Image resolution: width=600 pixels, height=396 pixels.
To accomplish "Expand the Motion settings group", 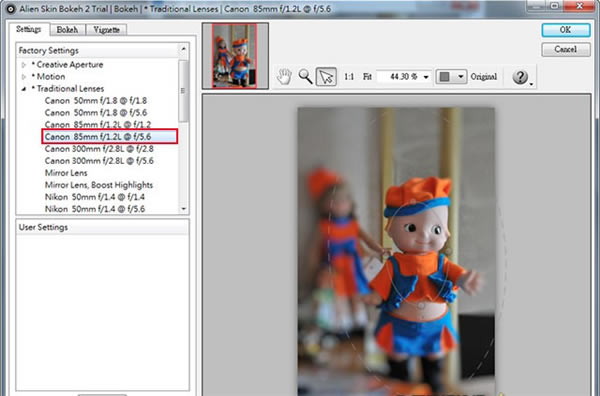I will pyautogui.click(x=24, y=77).
